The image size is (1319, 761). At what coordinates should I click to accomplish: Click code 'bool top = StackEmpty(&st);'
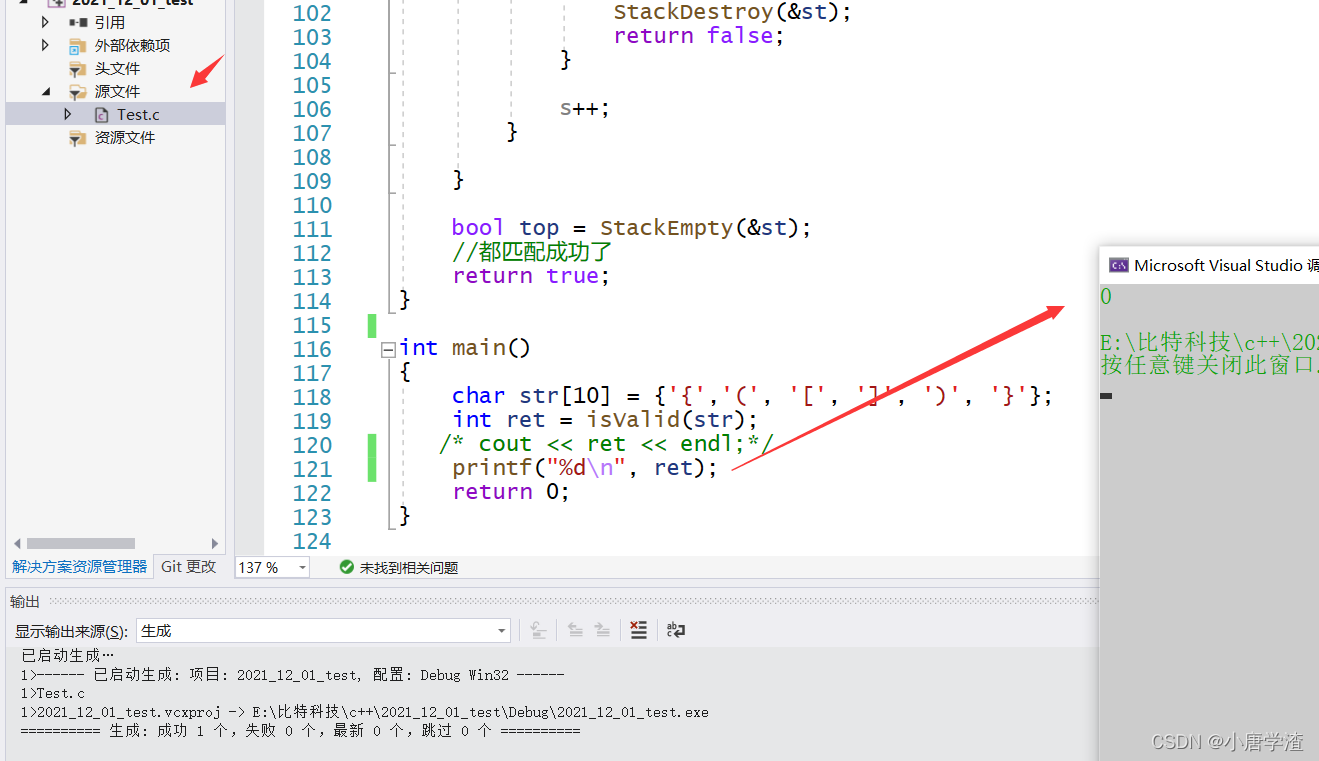(631, 228)
